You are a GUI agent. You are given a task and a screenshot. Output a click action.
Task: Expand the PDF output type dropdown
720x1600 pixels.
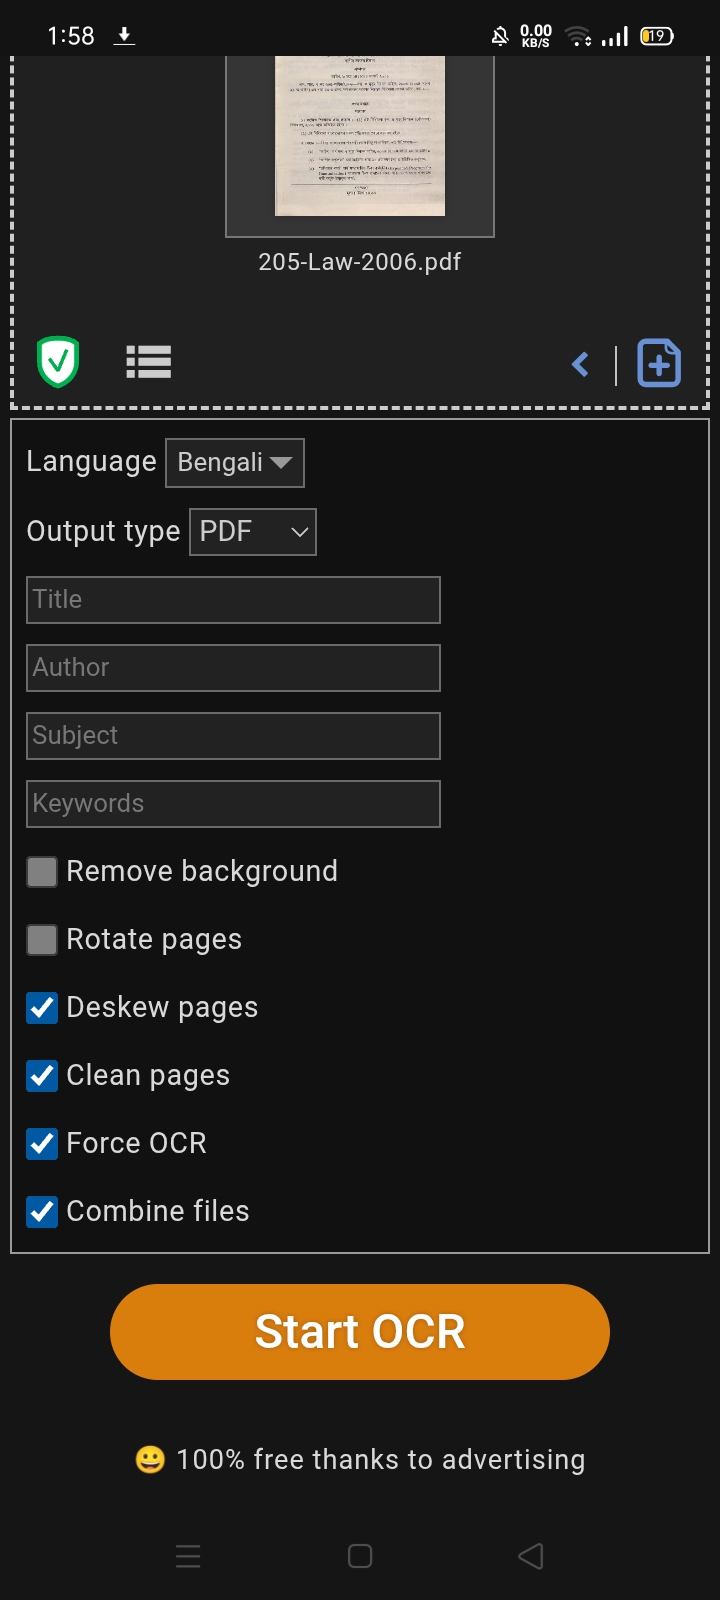(253, 532)
